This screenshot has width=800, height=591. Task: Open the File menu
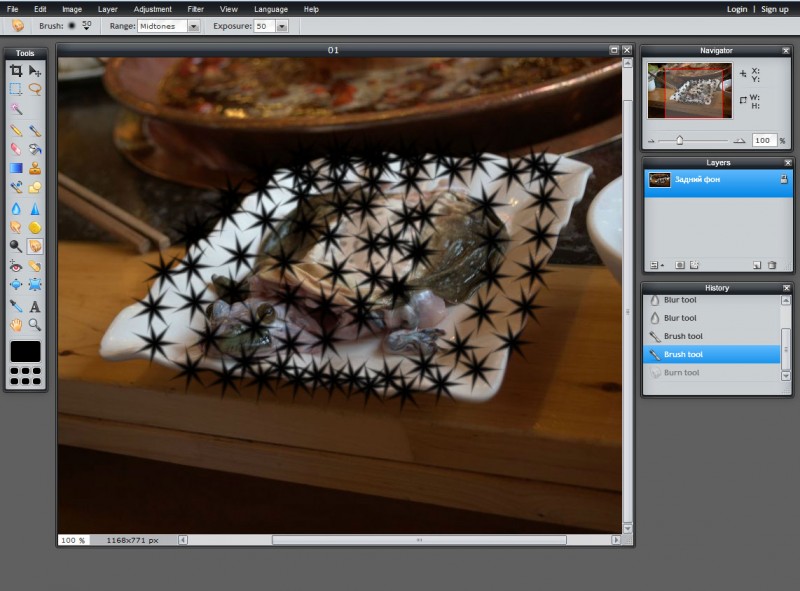(x=13, y=9)
